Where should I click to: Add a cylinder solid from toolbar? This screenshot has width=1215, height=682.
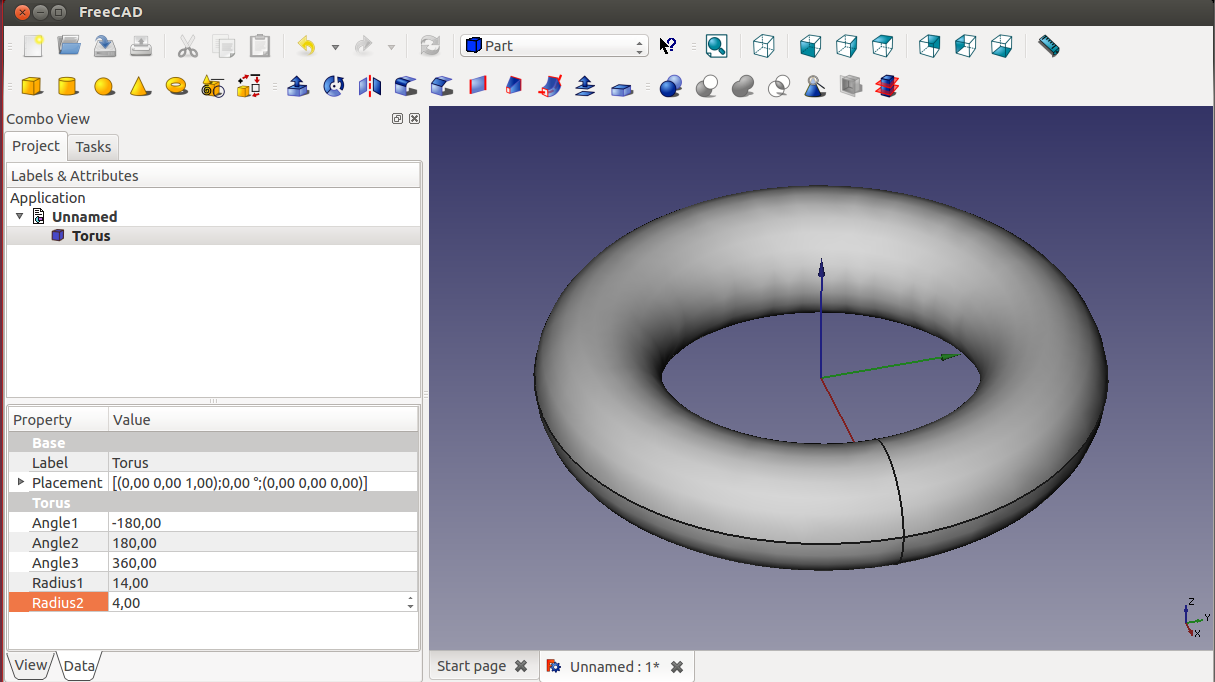click(x=67, y=87)
